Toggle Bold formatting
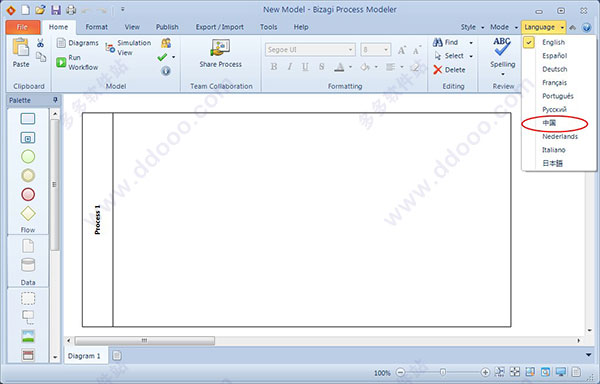This screenshot has width=600, height=384. click(x=274, y=67)
